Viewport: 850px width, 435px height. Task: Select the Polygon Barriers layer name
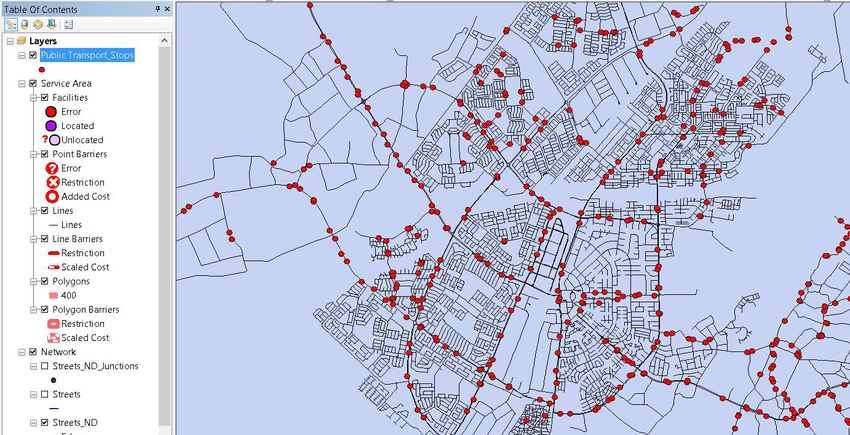click(x=85, y=310)
